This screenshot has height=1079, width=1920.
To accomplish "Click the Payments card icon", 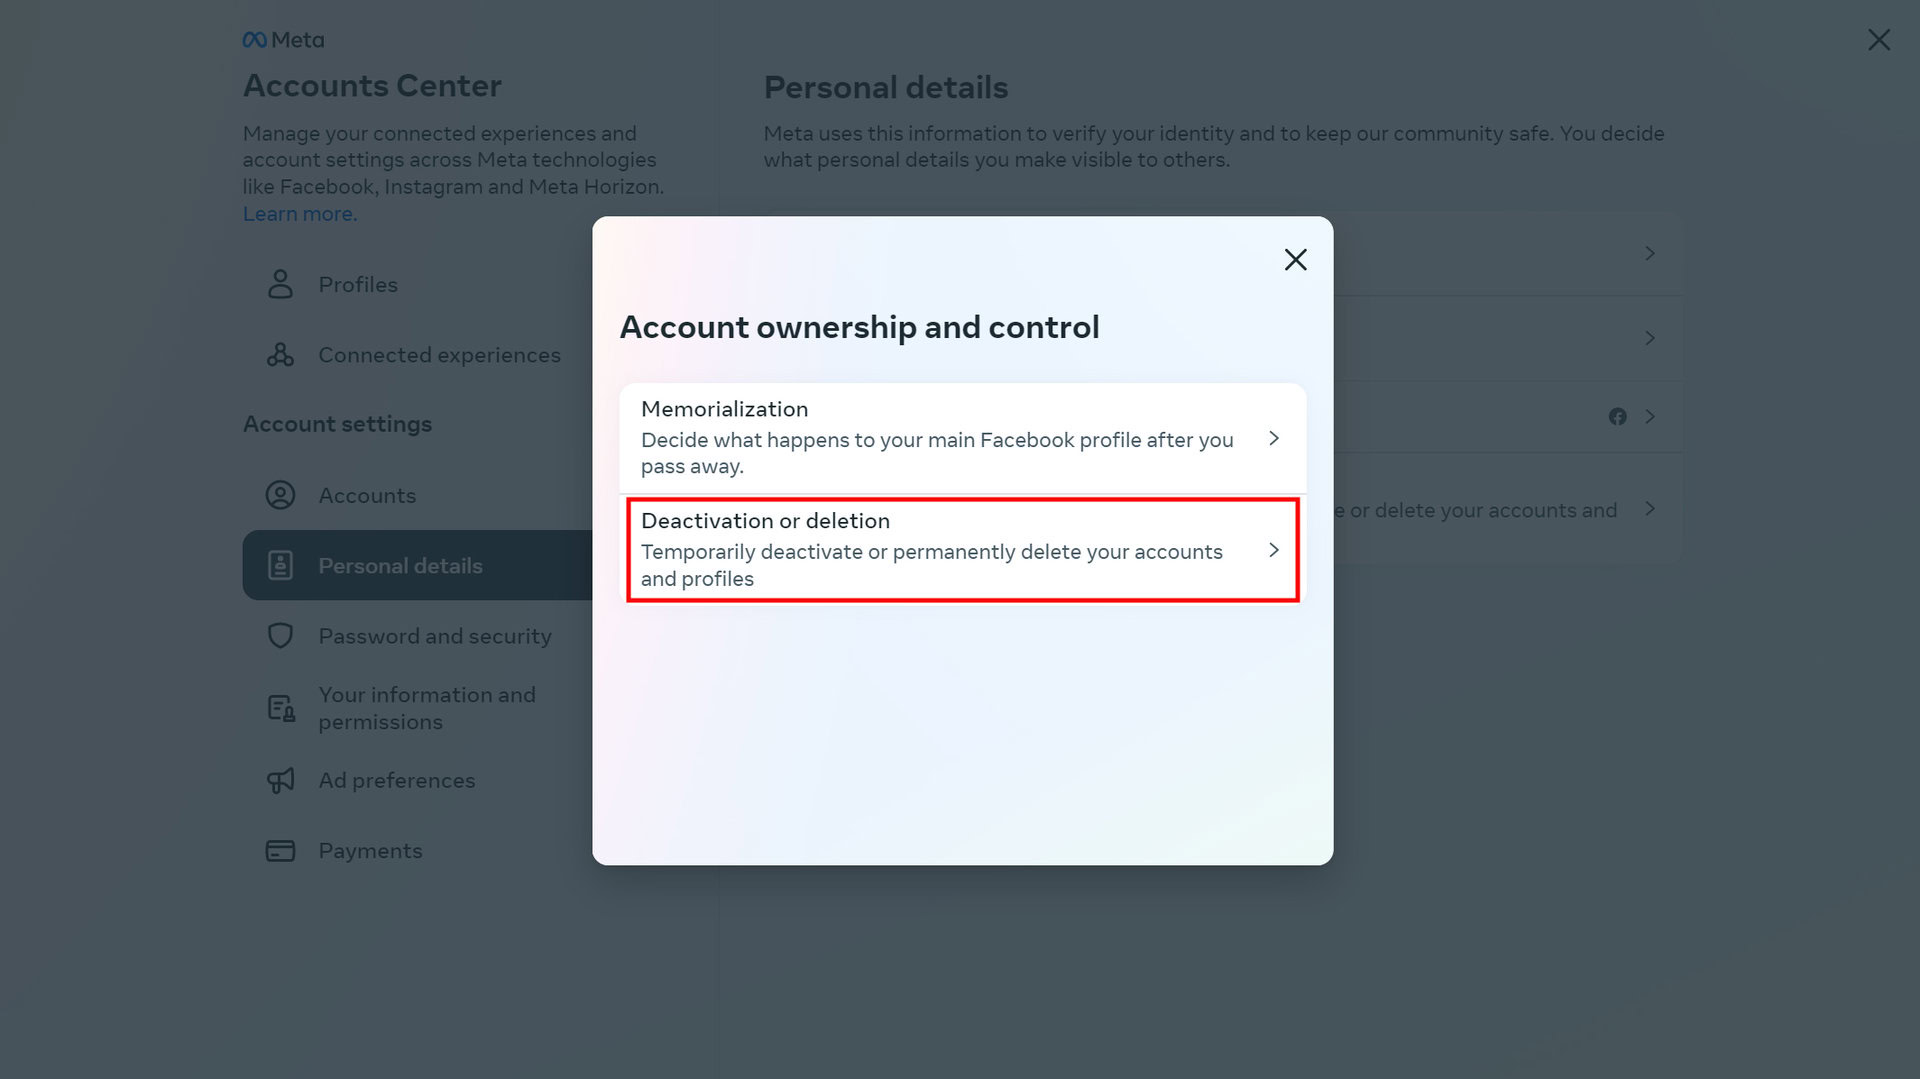I will coord(280,851).
